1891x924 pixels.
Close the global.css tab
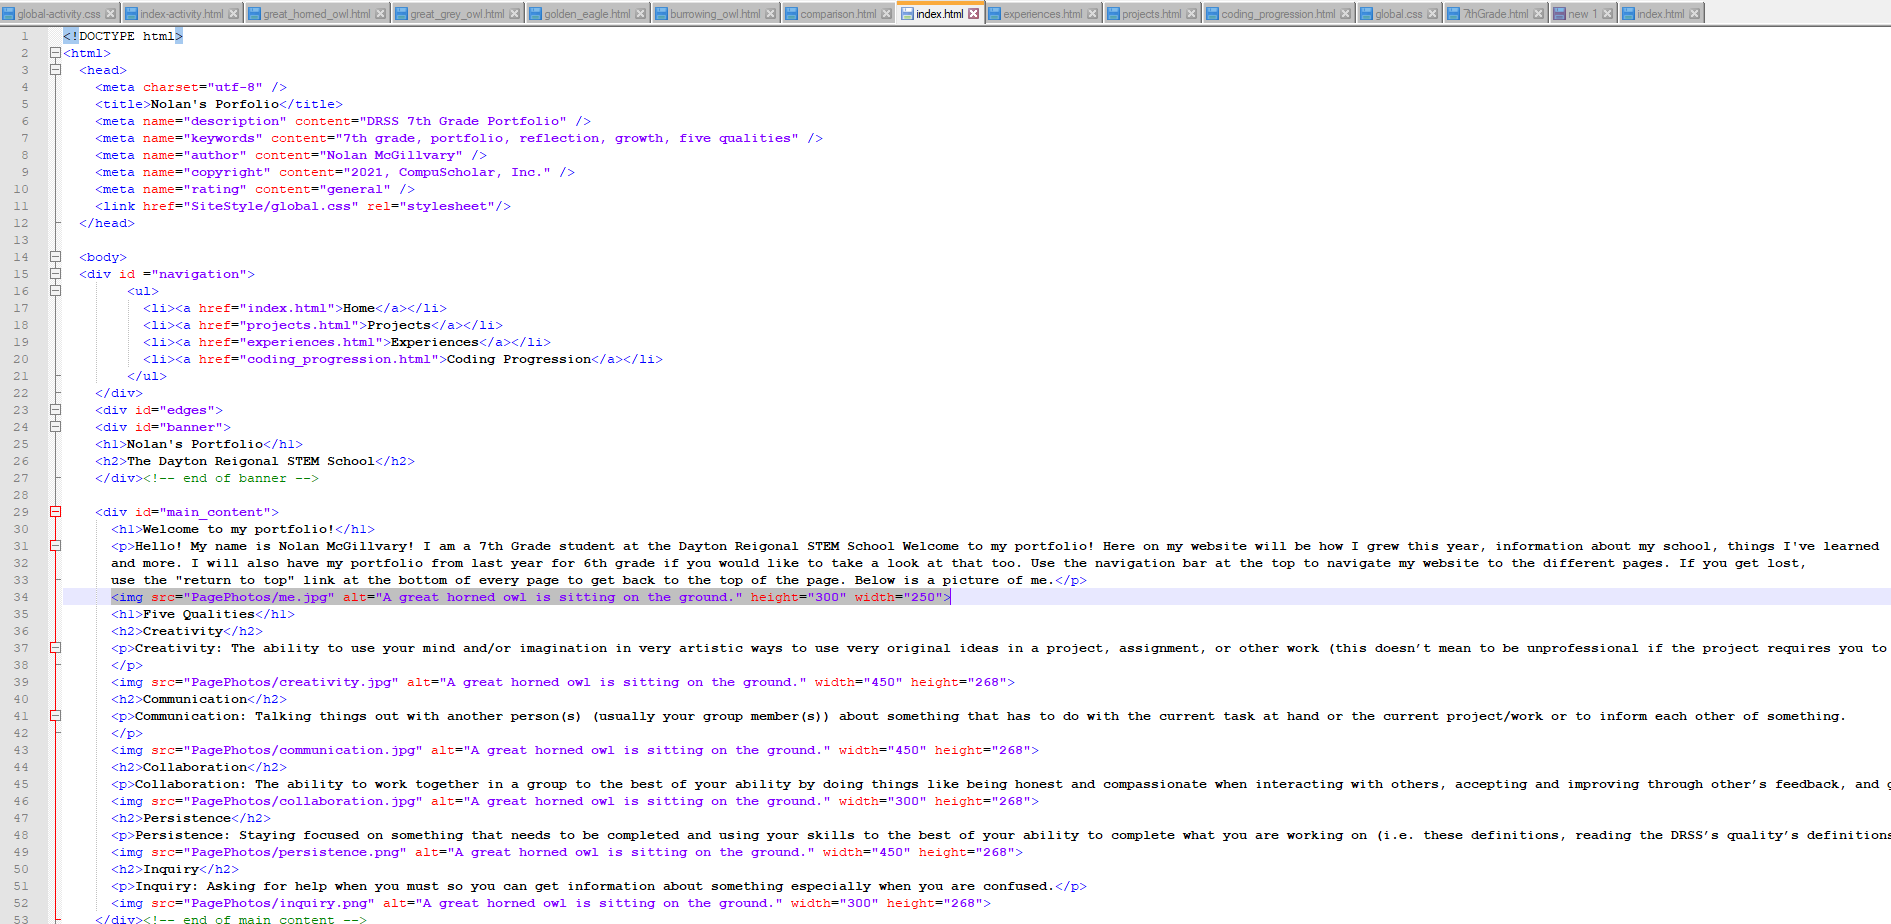[1433, 14]
